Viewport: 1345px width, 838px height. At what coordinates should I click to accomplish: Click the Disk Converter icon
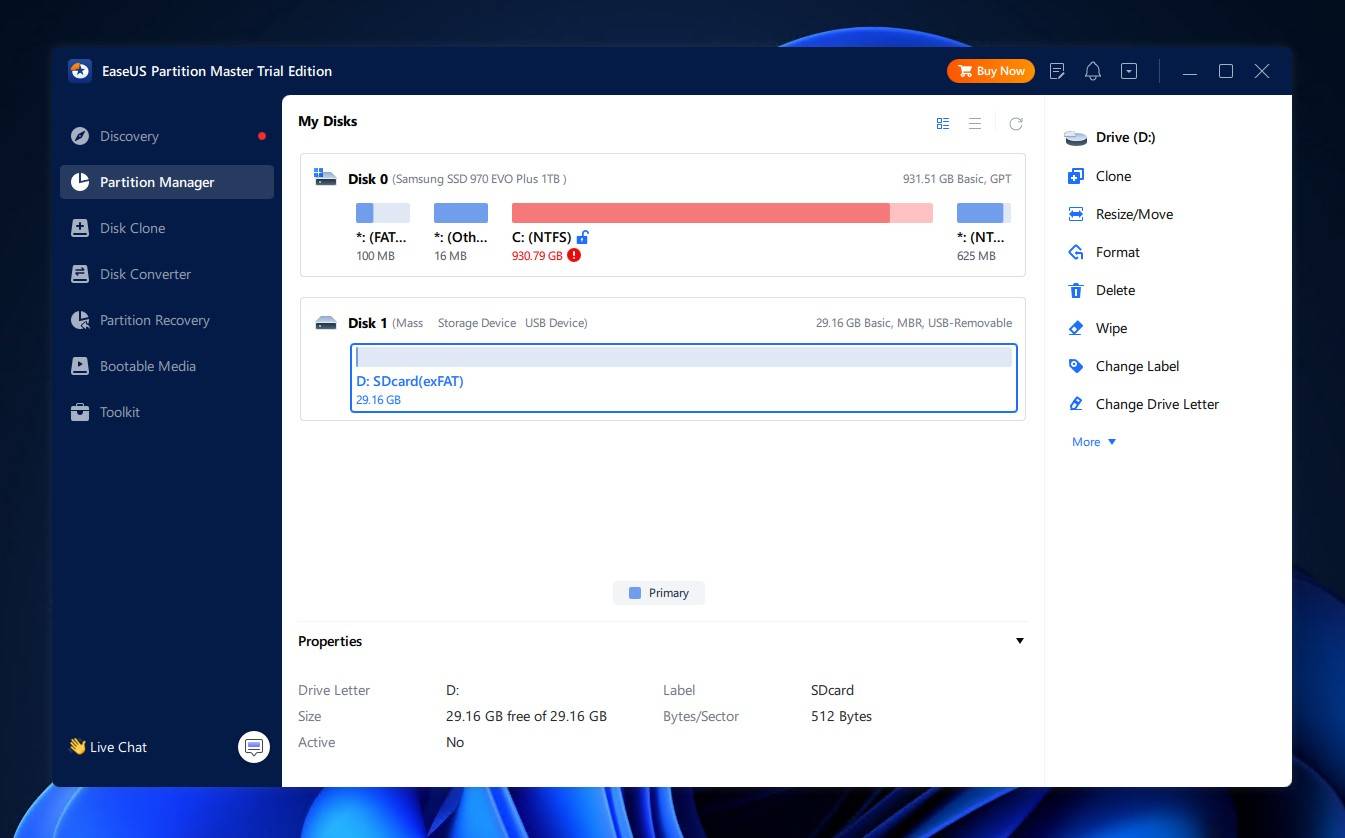tap(80, 274)
